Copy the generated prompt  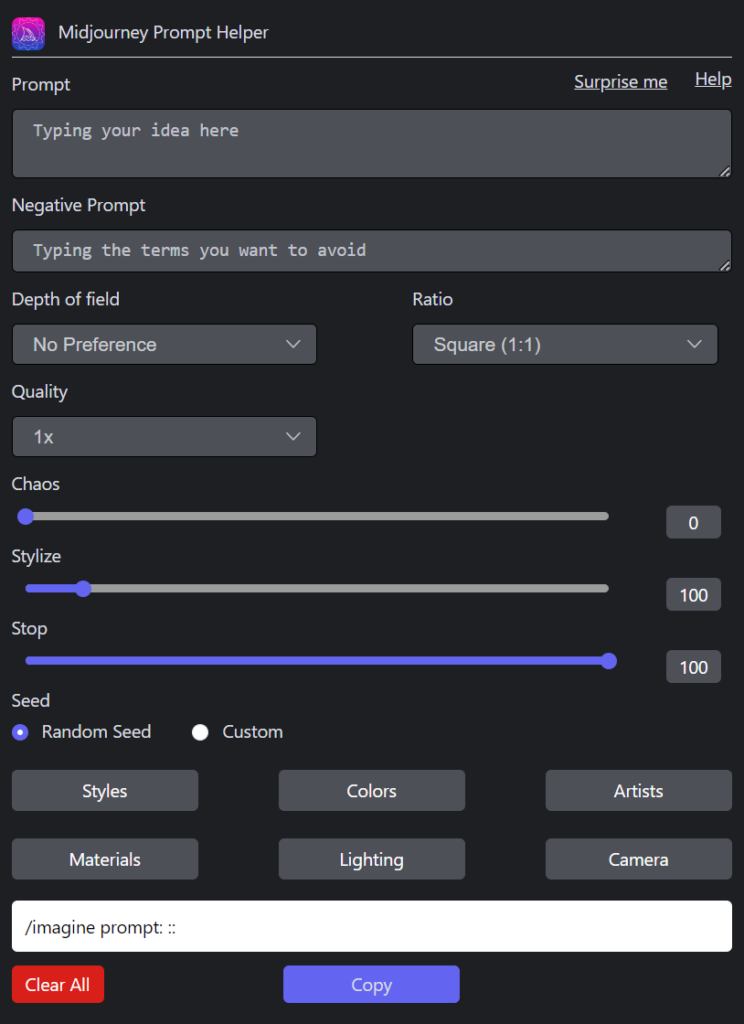tap(371, 984)
